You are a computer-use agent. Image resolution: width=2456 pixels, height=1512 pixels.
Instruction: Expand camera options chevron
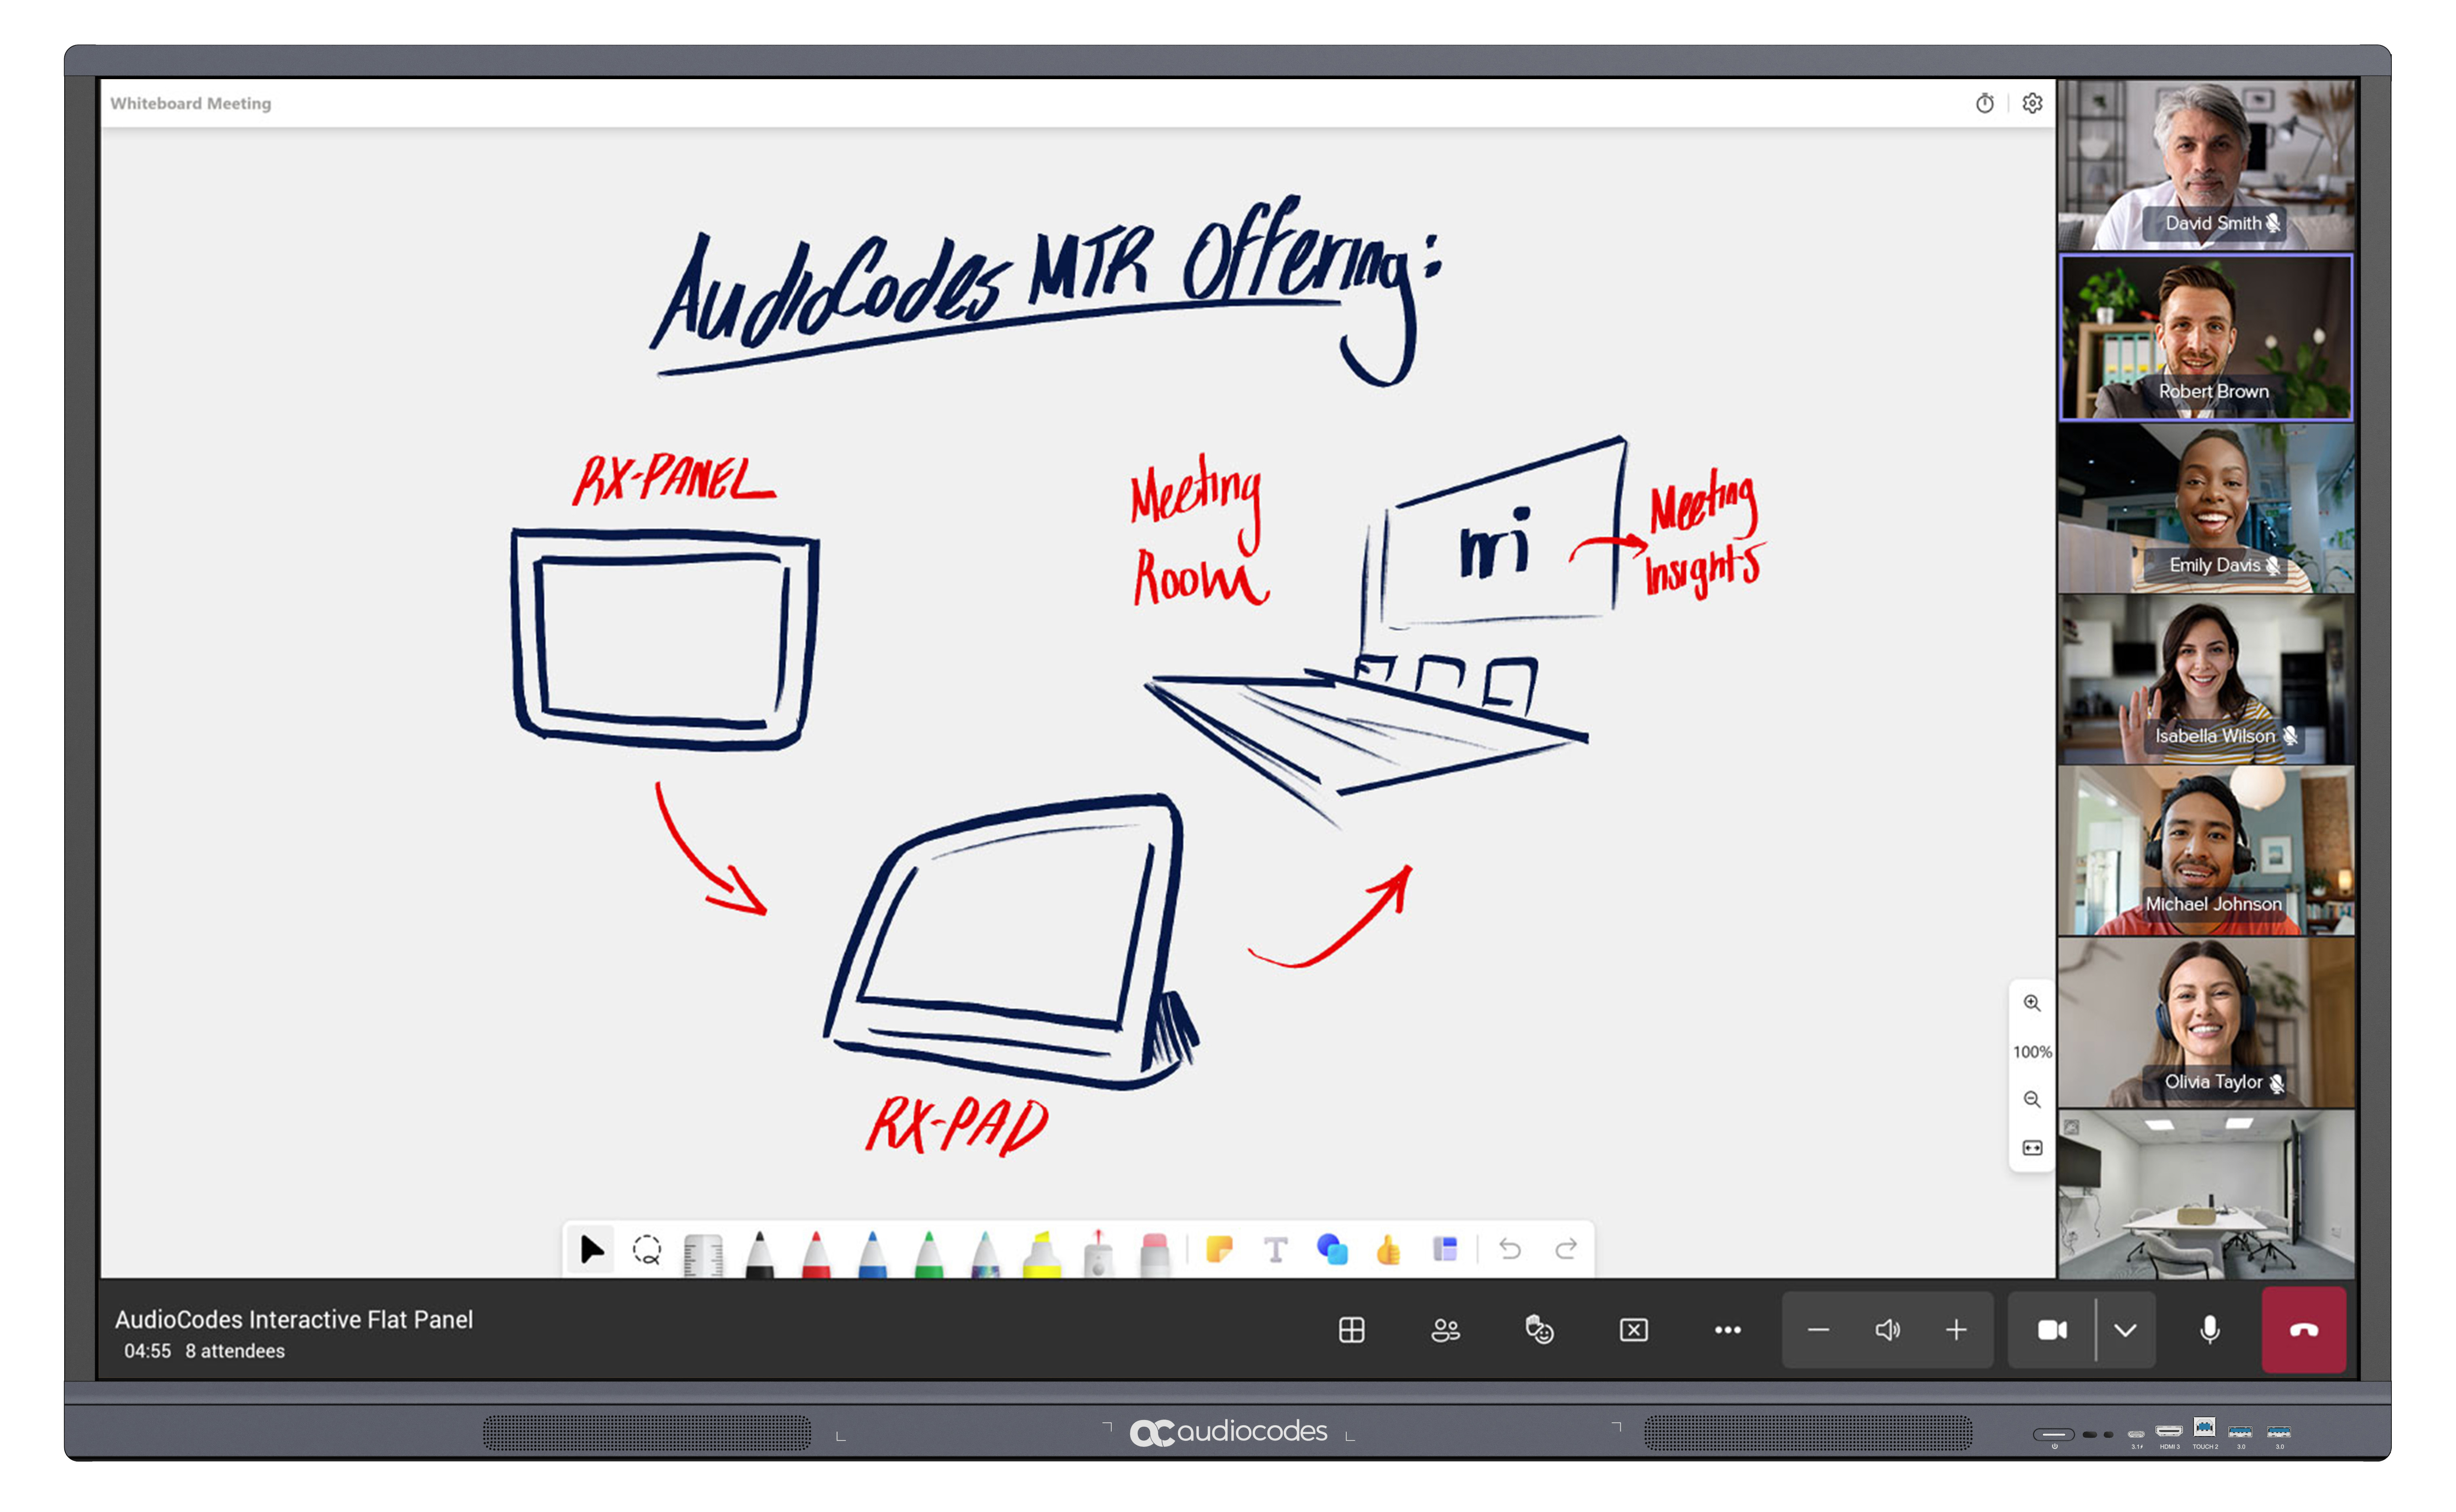tap(2125, 1330)
